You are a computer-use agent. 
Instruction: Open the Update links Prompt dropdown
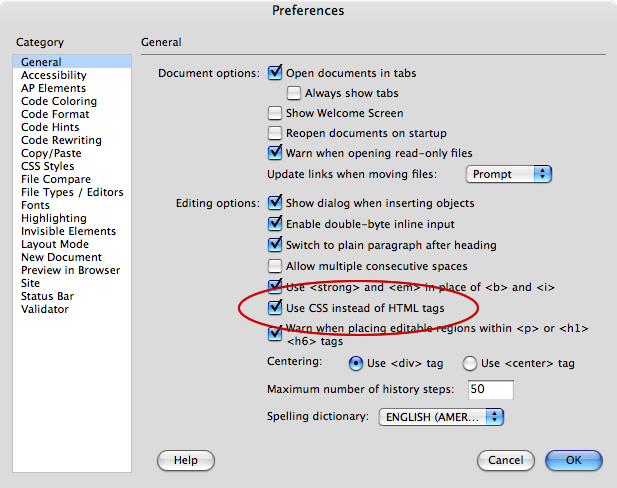coord(510,174)
